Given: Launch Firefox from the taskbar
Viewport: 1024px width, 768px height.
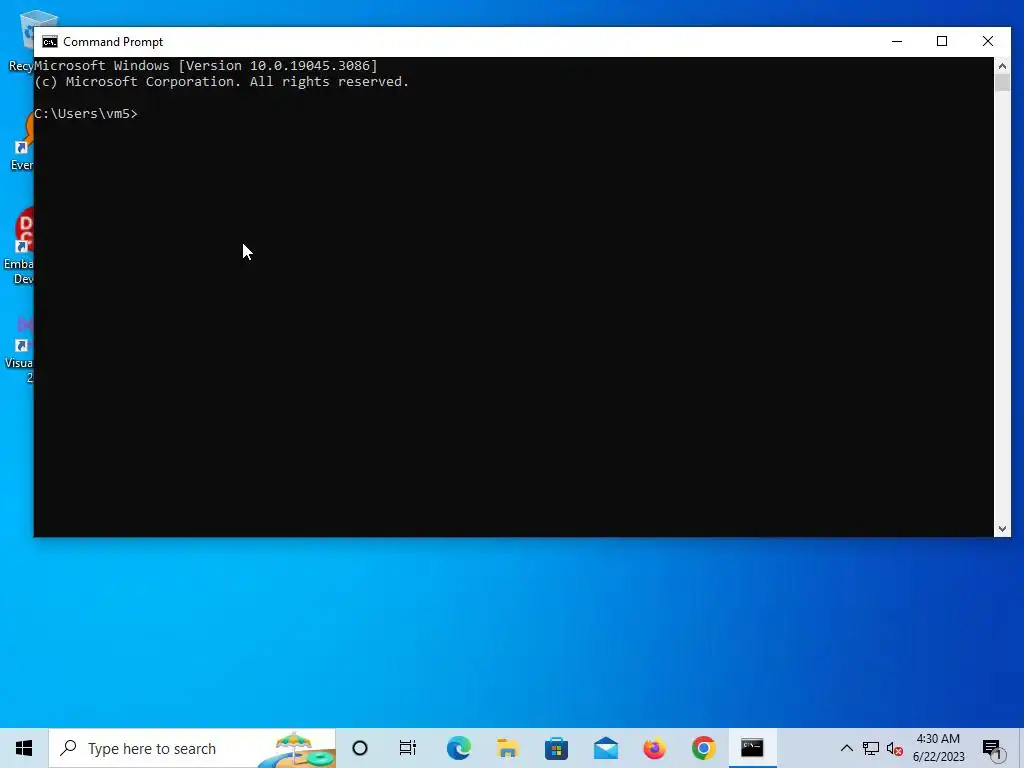Looking at the screenshot, I should 654,748.
